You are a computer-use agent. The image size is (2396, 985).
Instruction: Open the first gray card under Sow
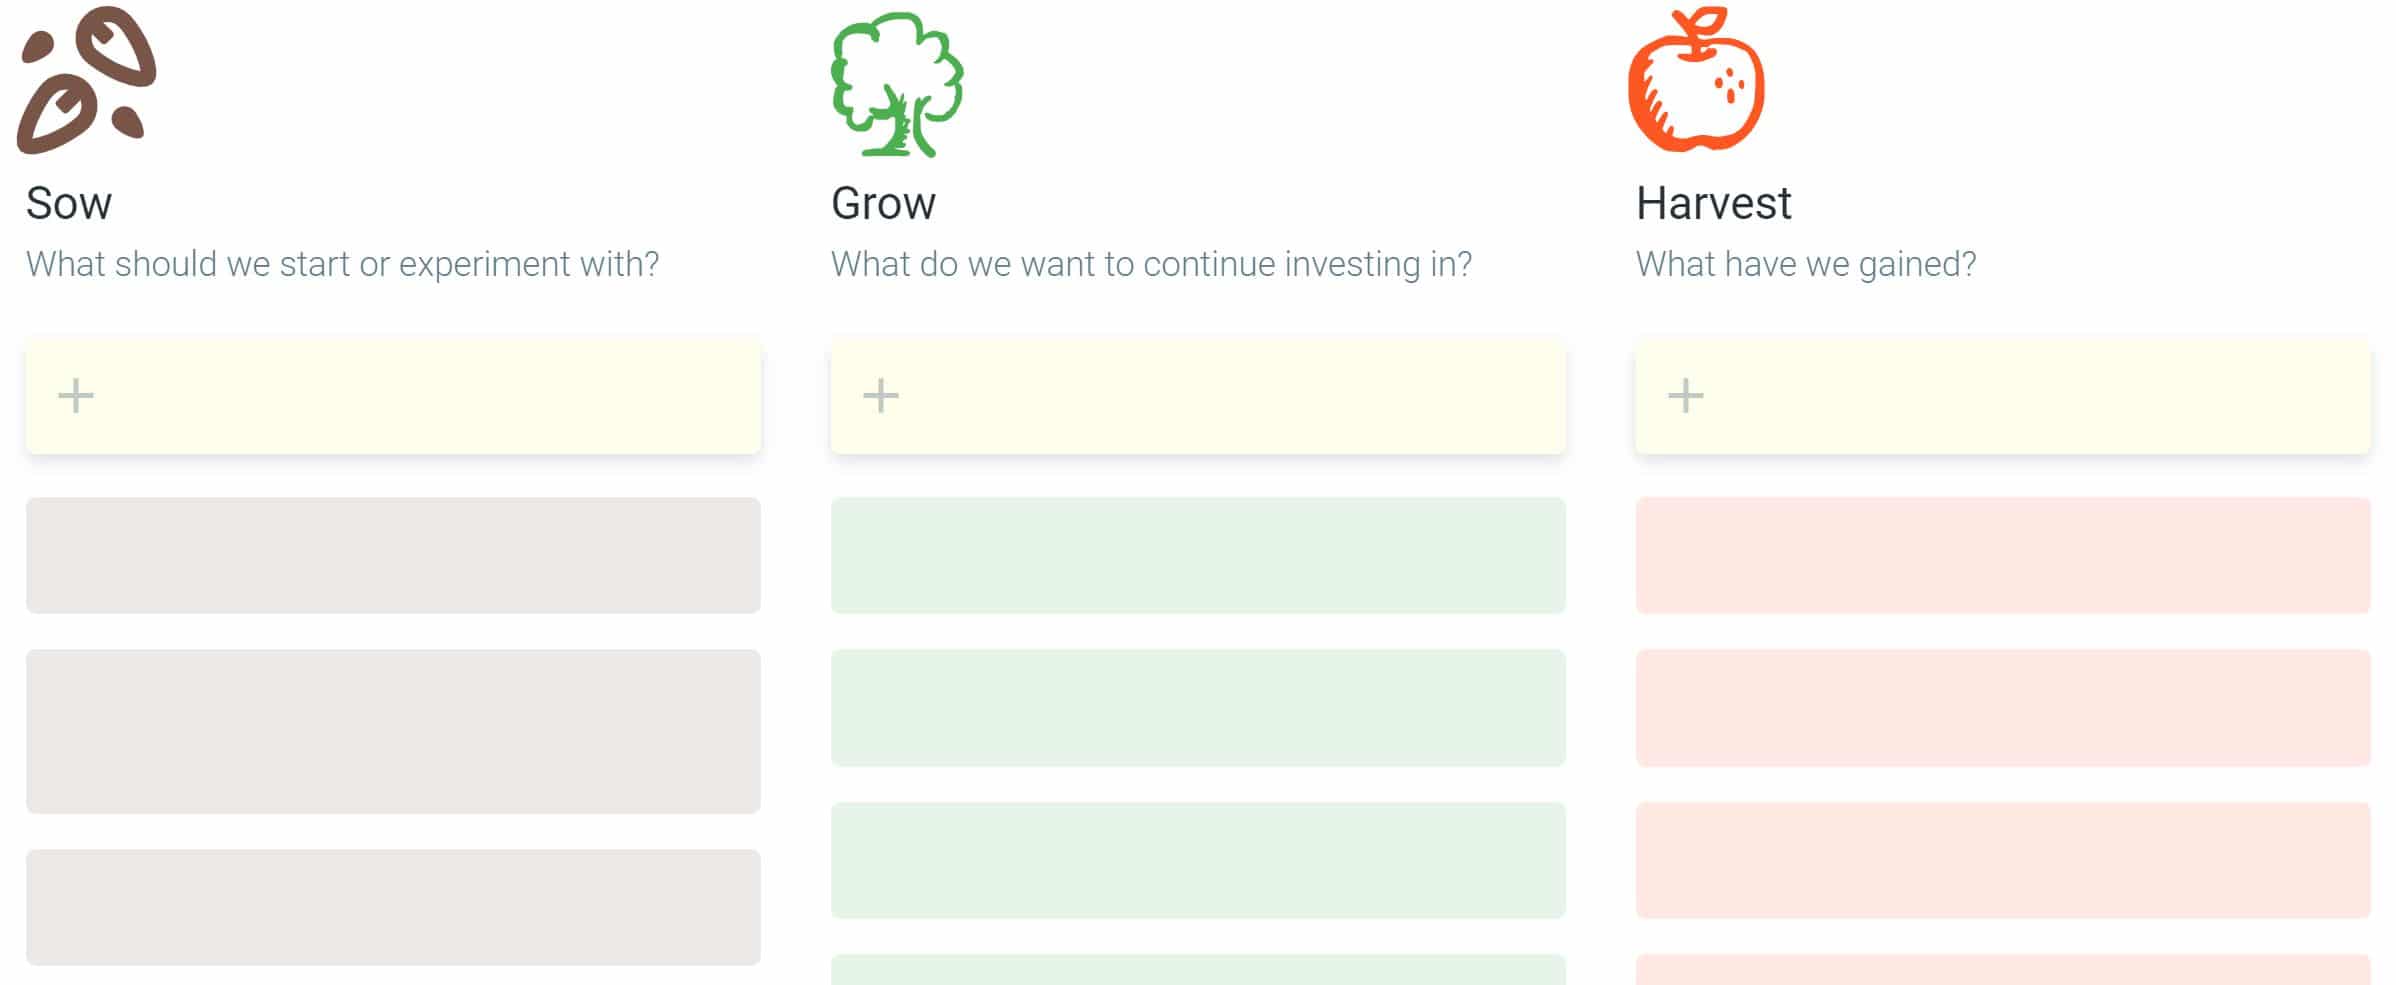coord(393,555)
